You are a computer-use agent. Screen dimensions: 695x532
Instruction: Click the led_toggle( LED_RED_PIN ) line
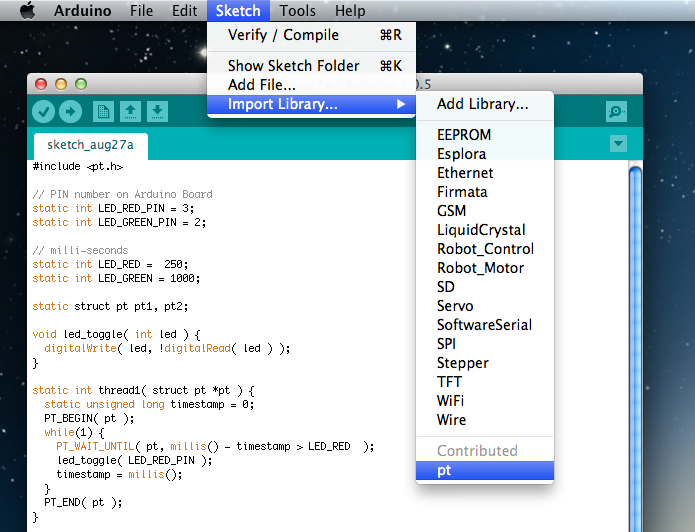click(x=134, y=461)
